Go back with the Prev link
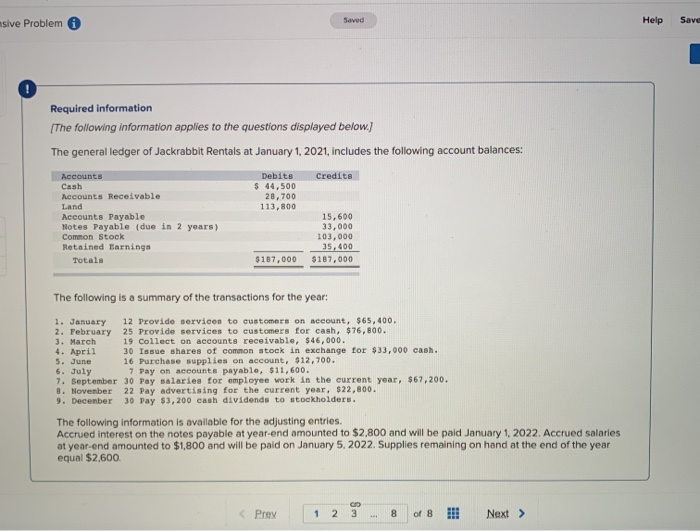This screenshot has height=531, width=700. pyautogui.click(x=265, y=514)
